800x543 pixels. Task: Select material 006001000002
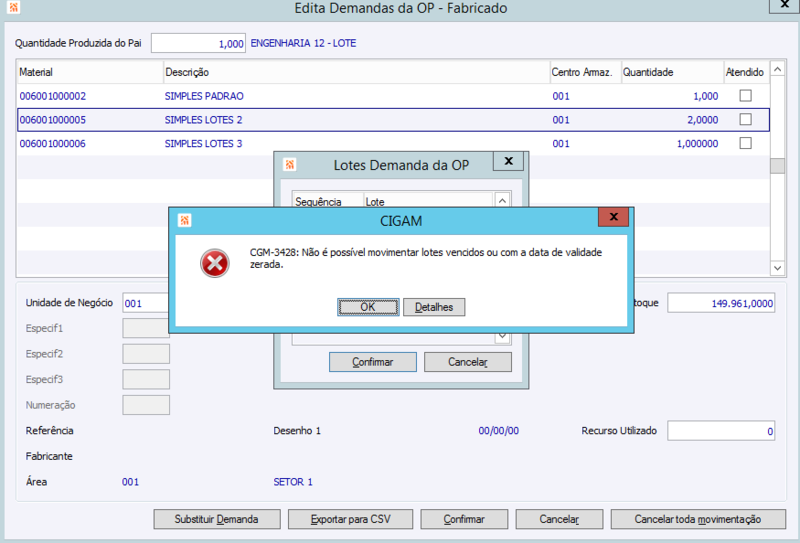pos(53,96)
